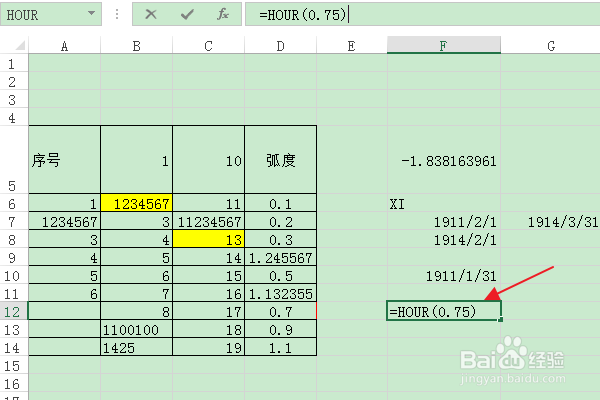Open the Name Box dropdown arrow
Image resolution: width=600 pixels, height=400 pixels.
pyautogui.click(x=91, y=13)
